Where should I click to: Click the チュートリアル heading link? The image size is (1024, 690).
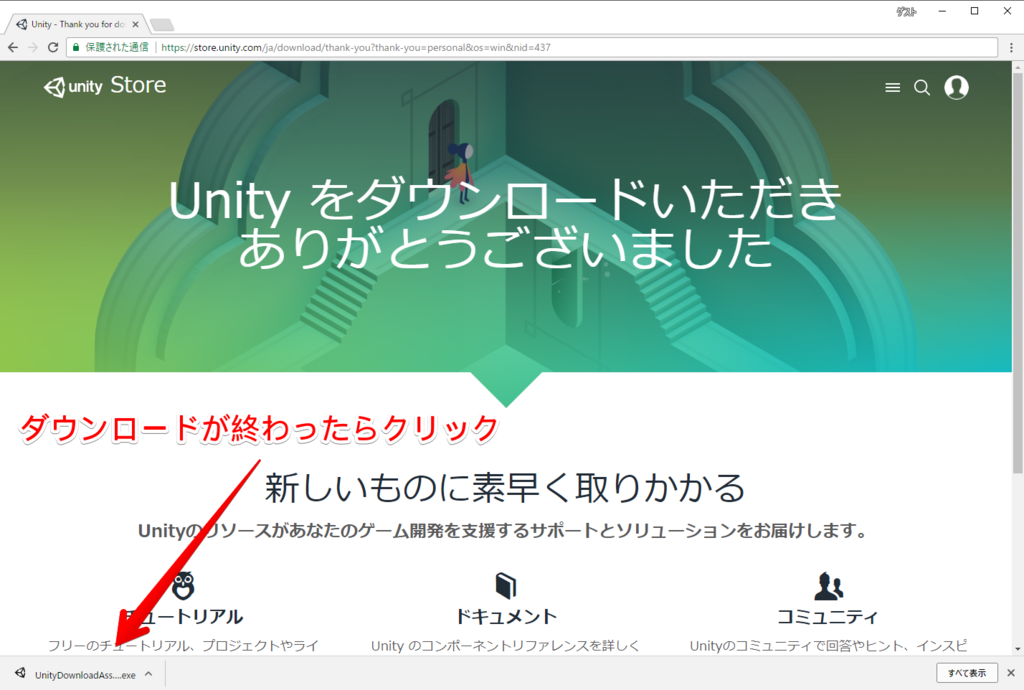tap(184, 616)
